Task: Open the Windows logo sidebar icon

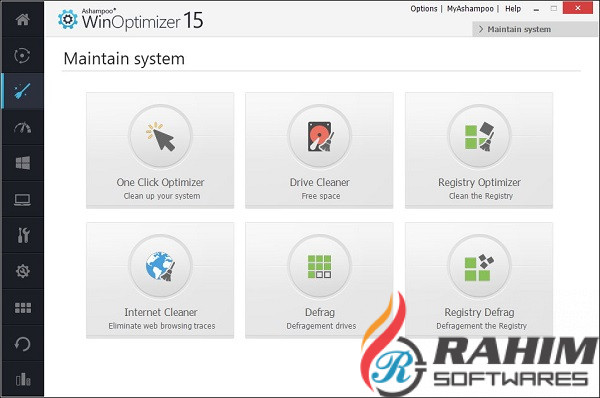Action: point(23,163)
